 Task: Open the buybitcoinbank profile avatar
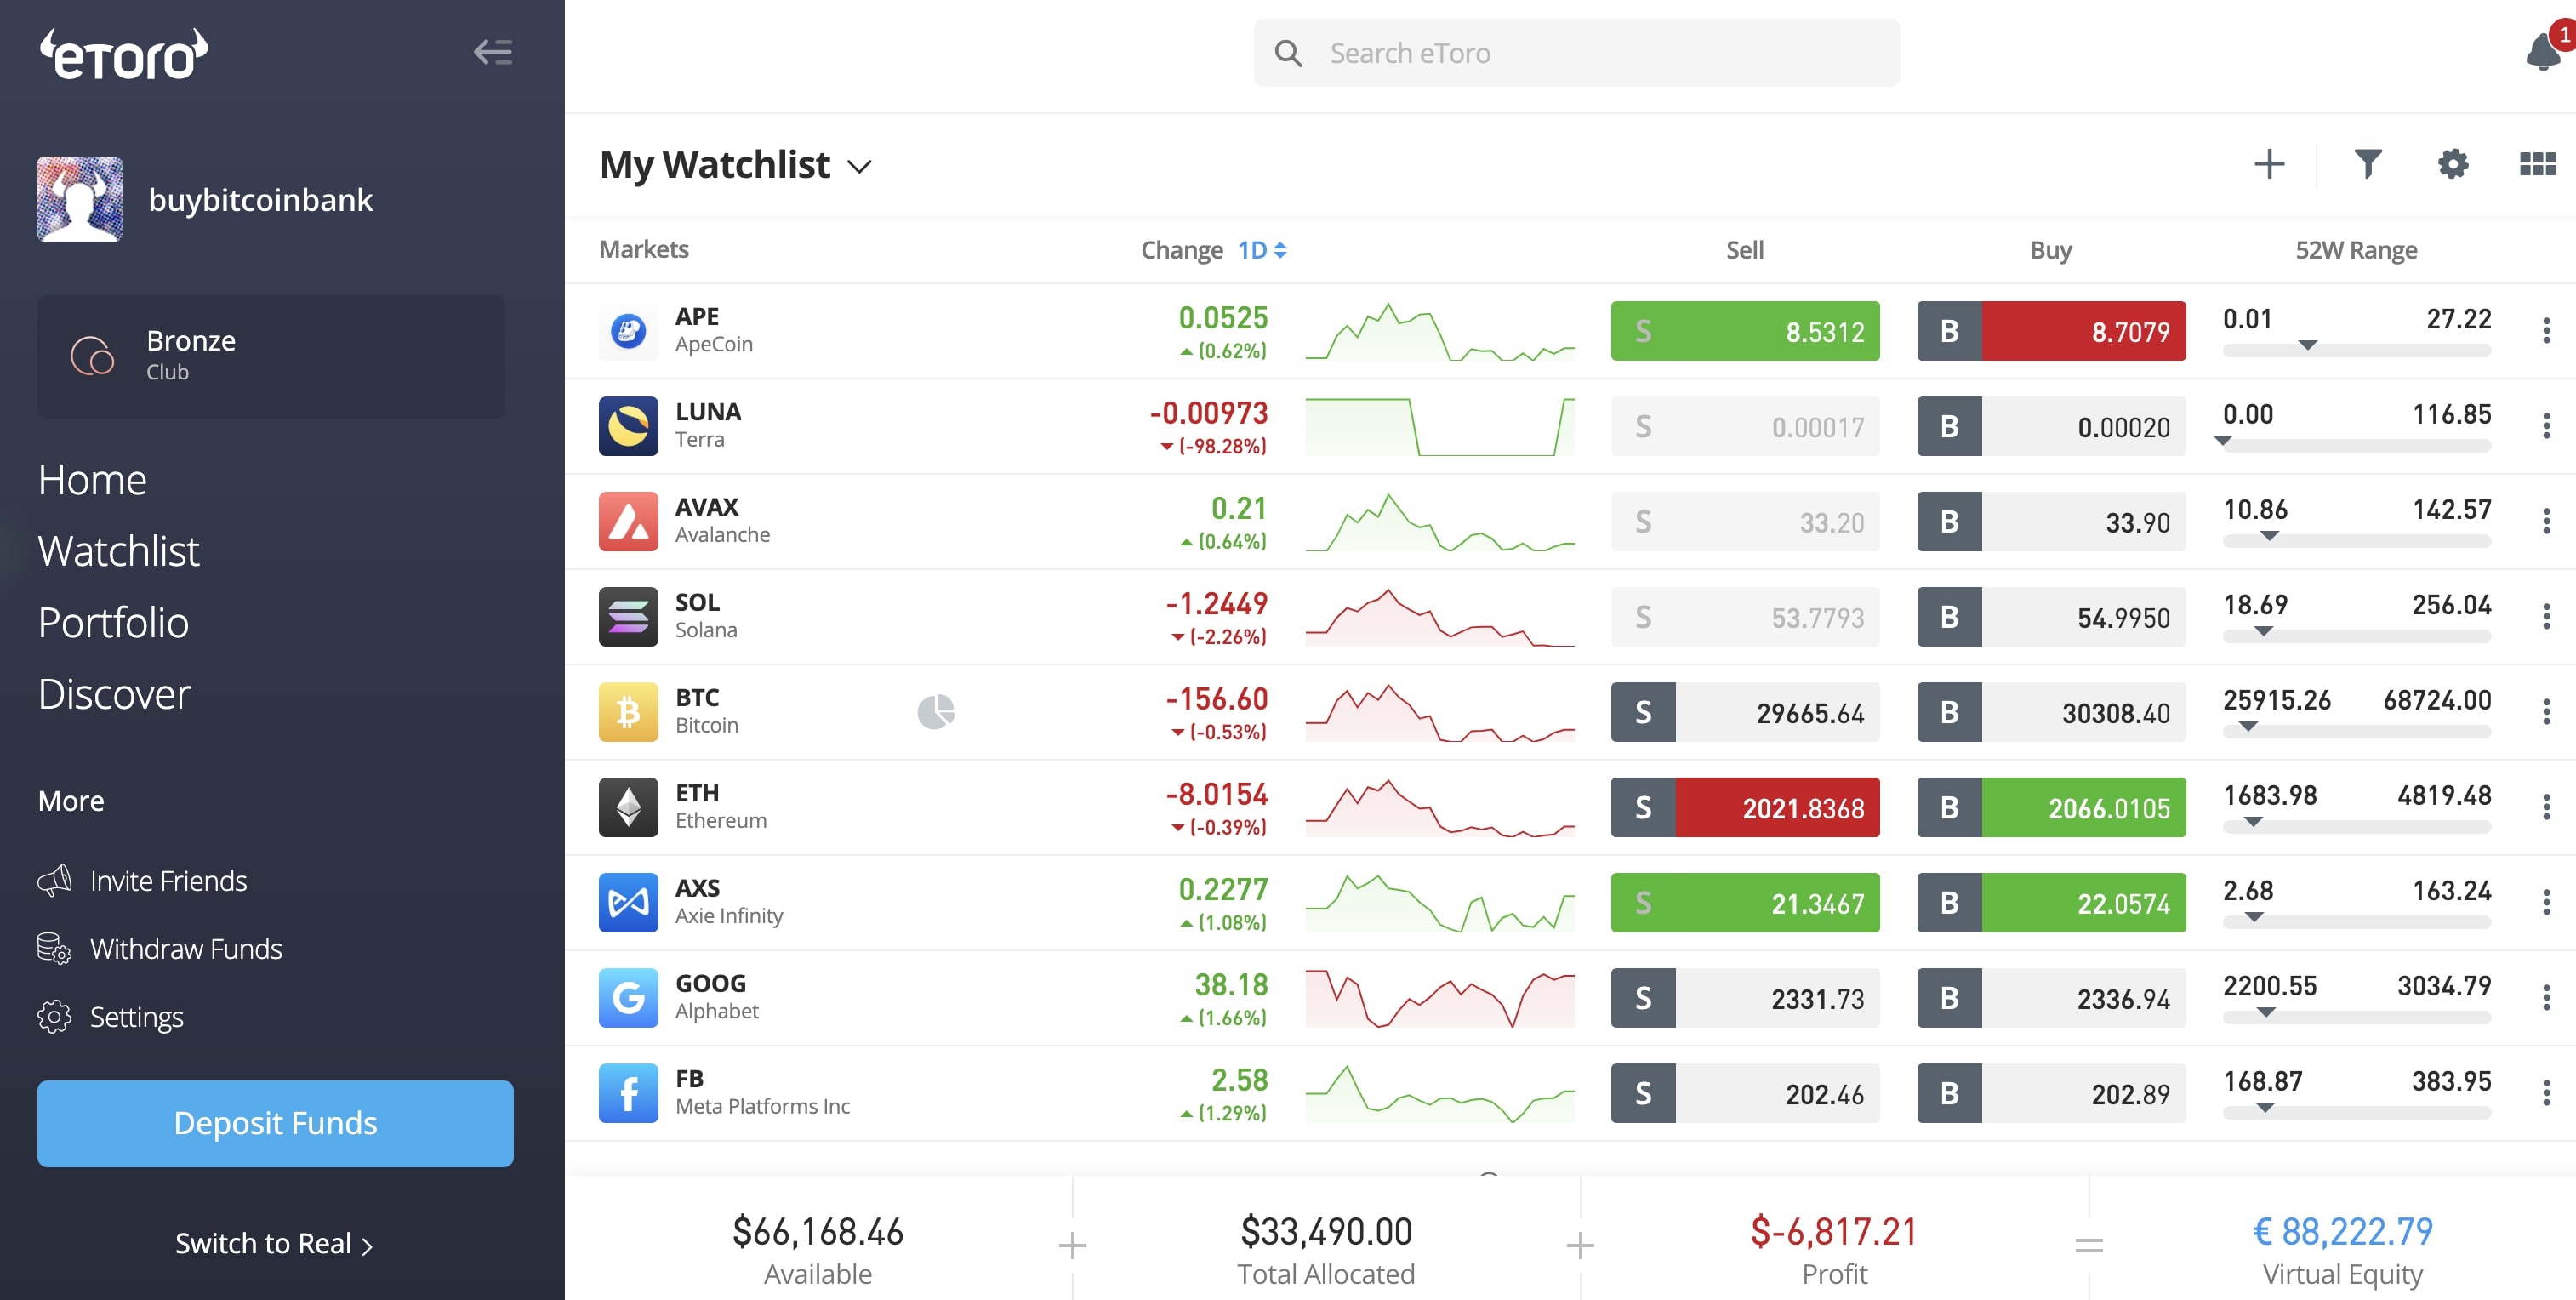[80, 199]
